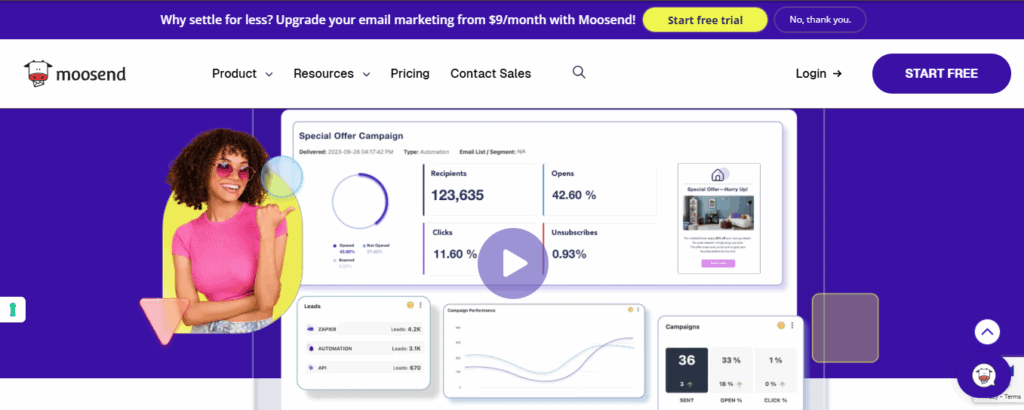Open the Contact Sales page
This screenshot has width=1024, height=410.
490,74
